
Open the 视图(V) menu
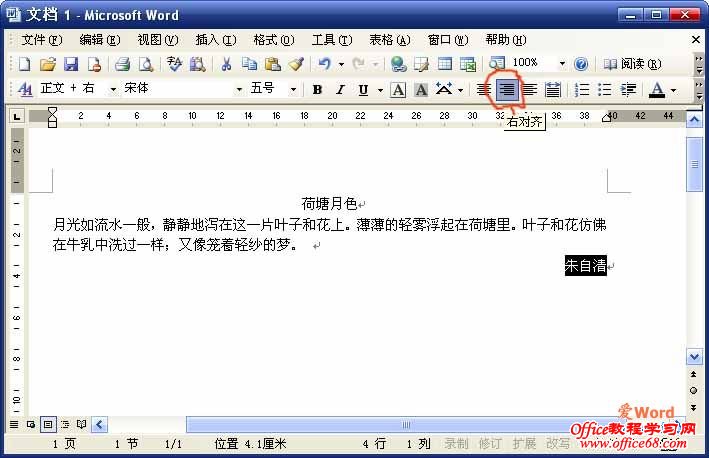click(158, 40)
